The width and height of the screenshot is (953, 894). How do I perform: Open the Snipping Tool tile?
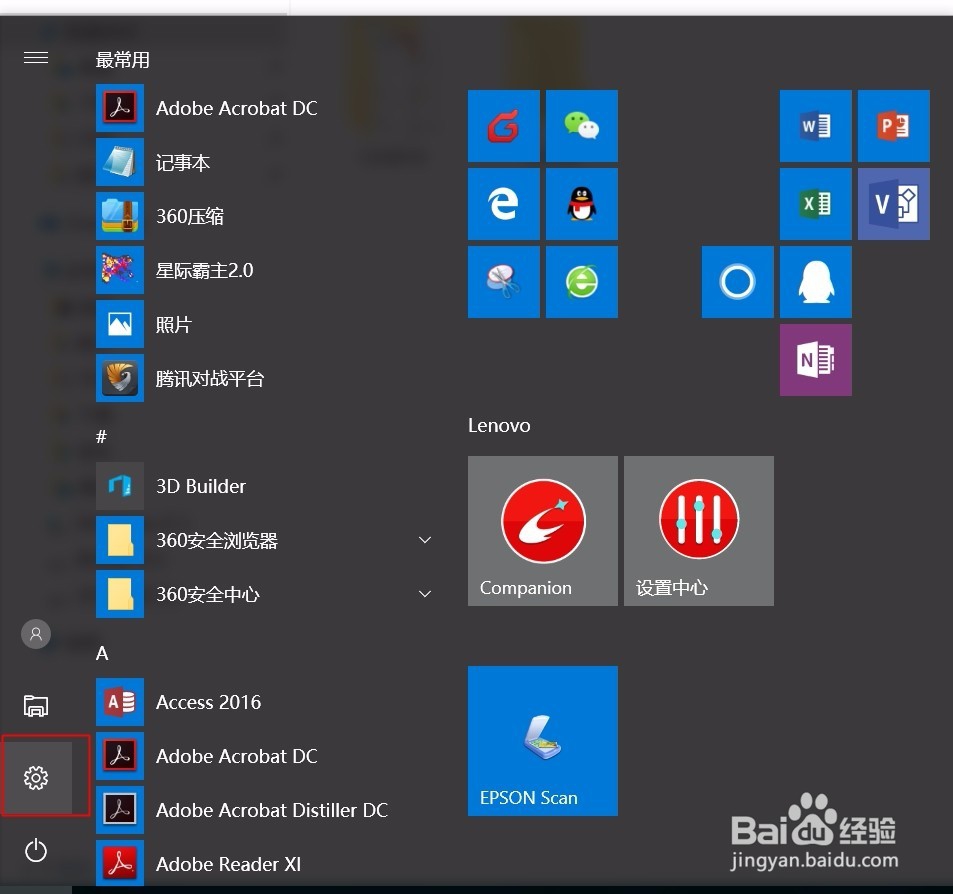[x=504, y=282]
